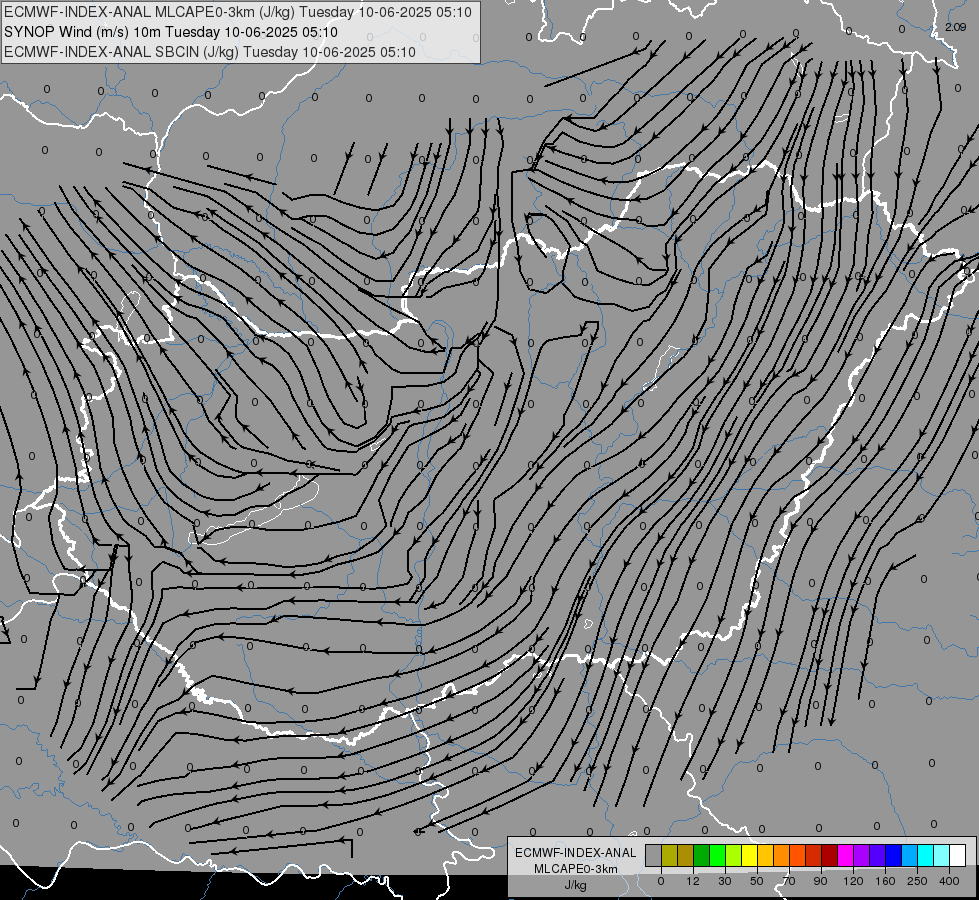Select the bright green legend swatch
This screenshot has height=900, width=979.
tap(717, 855)
